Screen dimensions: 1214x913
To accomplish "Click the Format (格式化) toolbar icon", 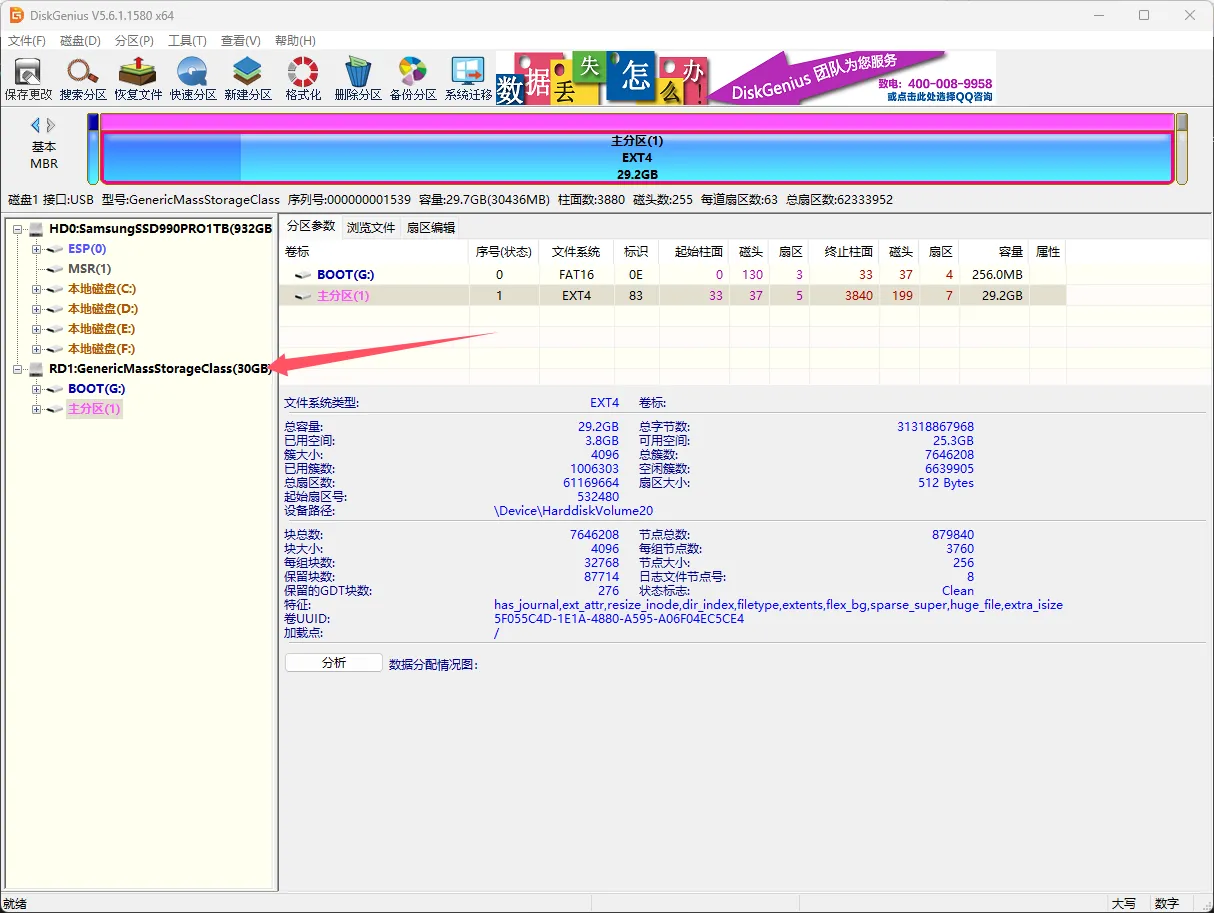I will pyautogui.click(x=302, y=78).
